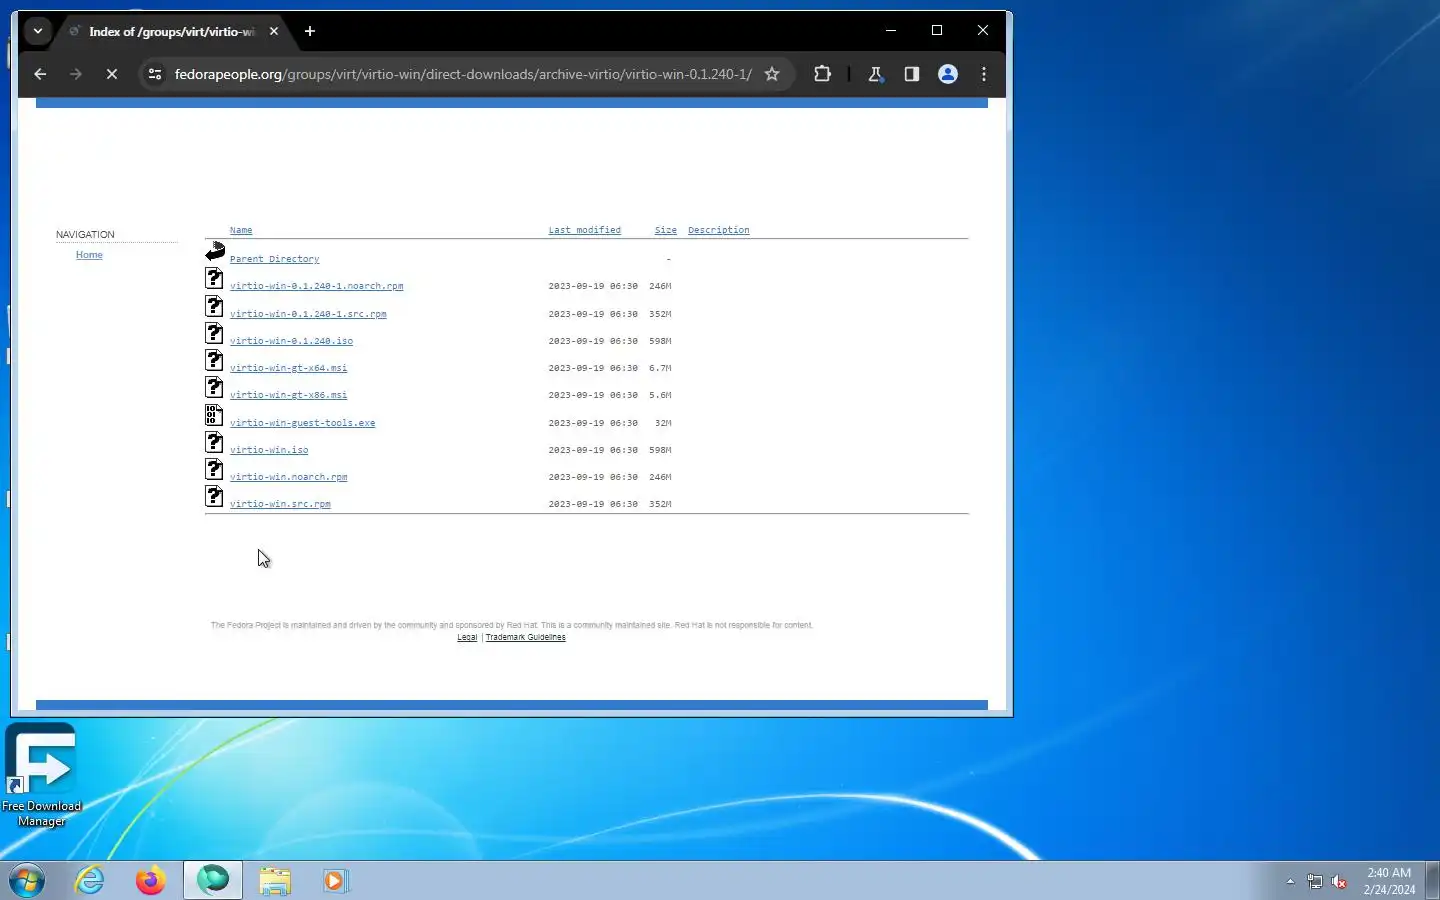Download virtio-win-0.1.240-1.src.rpm
The width and height of the screenshot is (1440, 900).
click(x=308, y=314)
